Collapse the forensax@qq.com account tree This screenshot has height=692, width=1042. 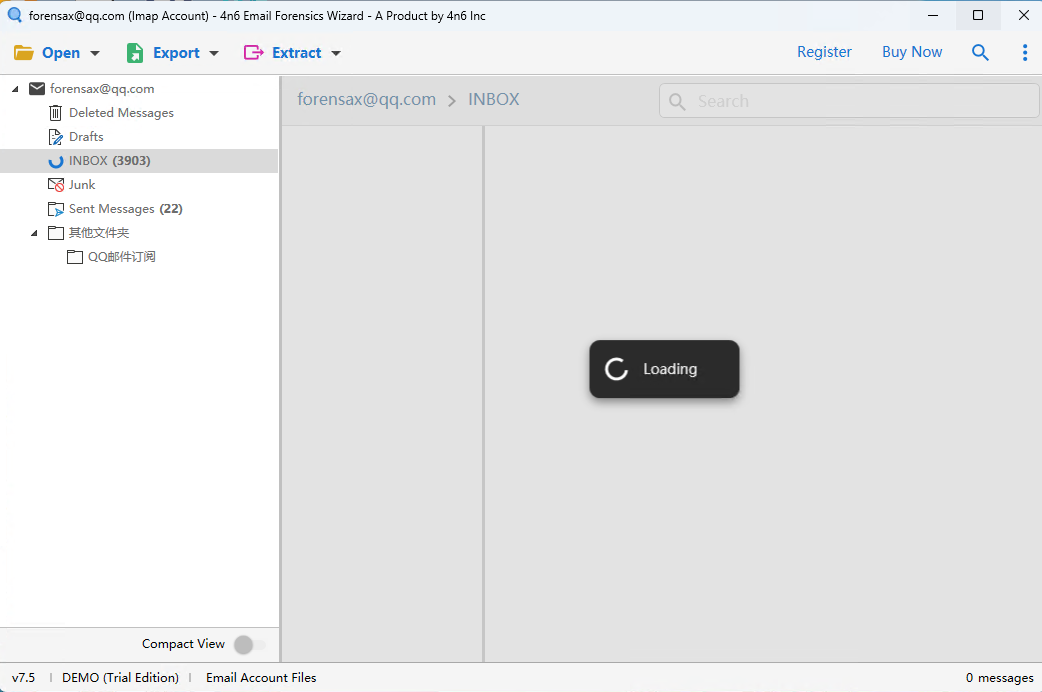15,89
